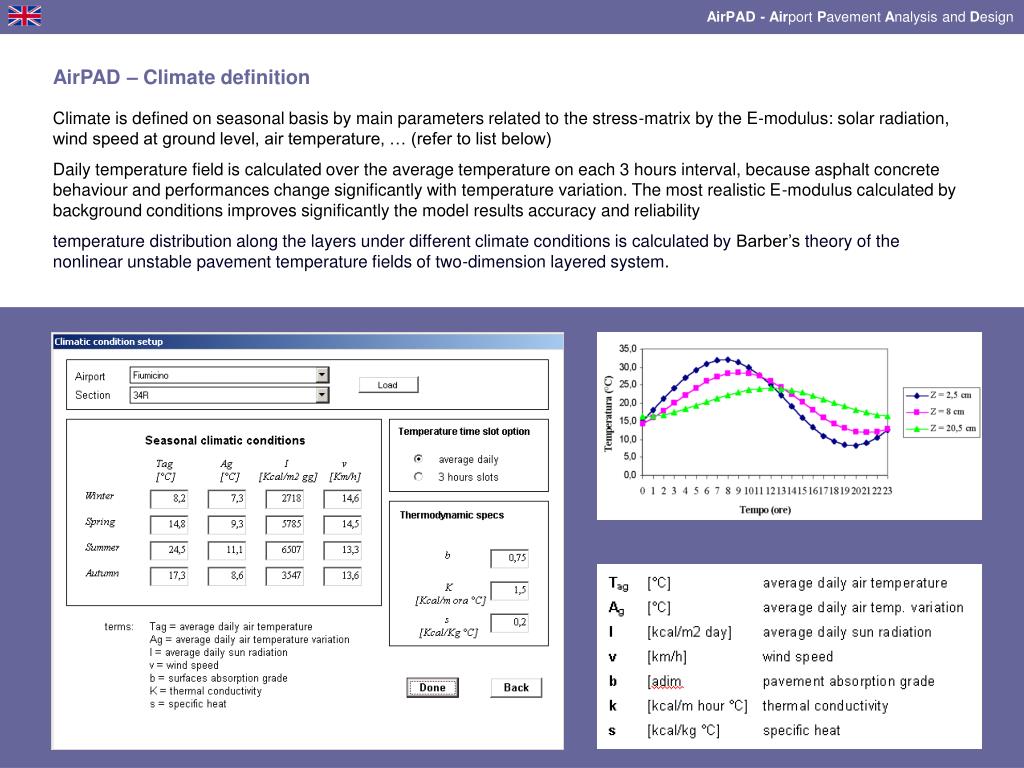
Task: Edit the Spring Ag field 9,3
Action: pyautogui.click(x=227, y=524)
